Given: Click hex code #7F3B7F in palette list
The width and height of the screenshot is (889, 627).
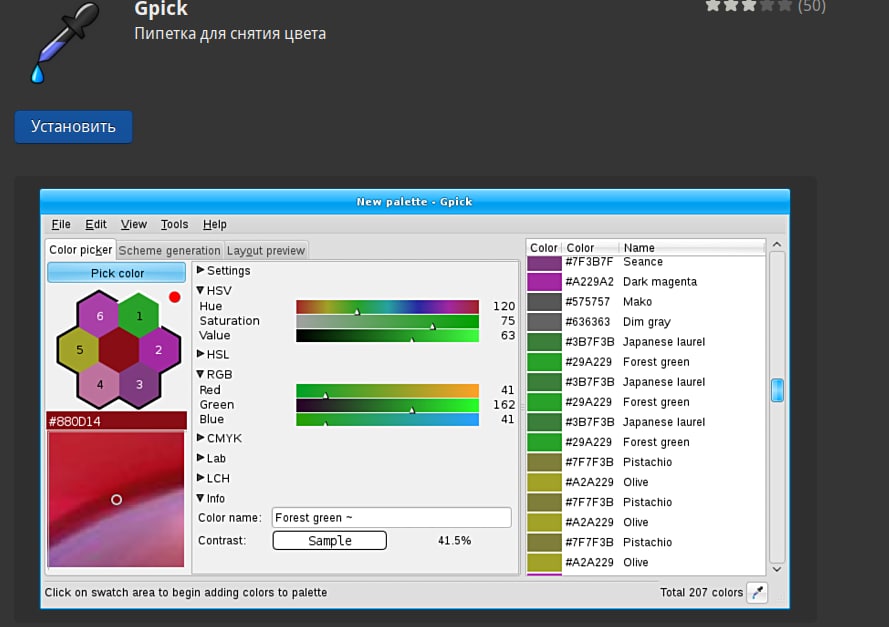Looking at the screenshot, I should click(589, 262).
